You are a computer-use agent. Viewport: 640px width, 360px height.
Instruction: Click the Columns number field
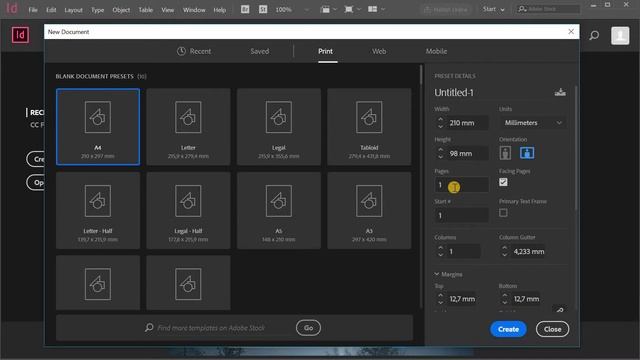(464, 251)
